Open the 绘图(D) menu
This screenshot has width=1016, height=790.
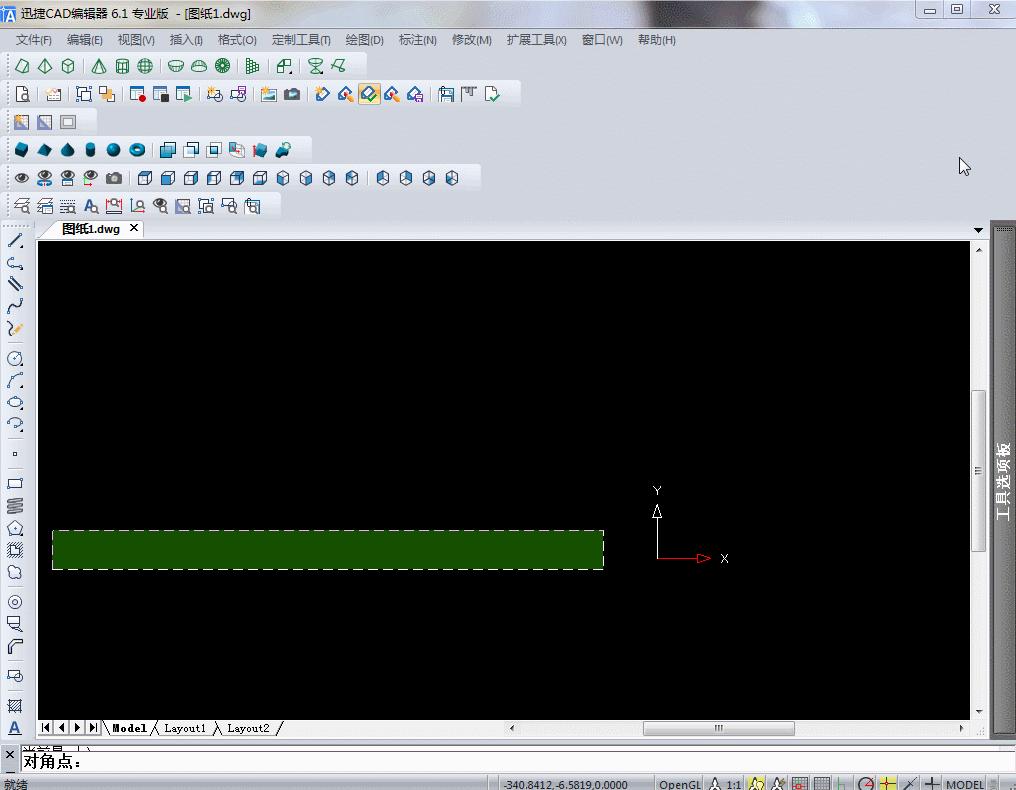pos(364,40)
